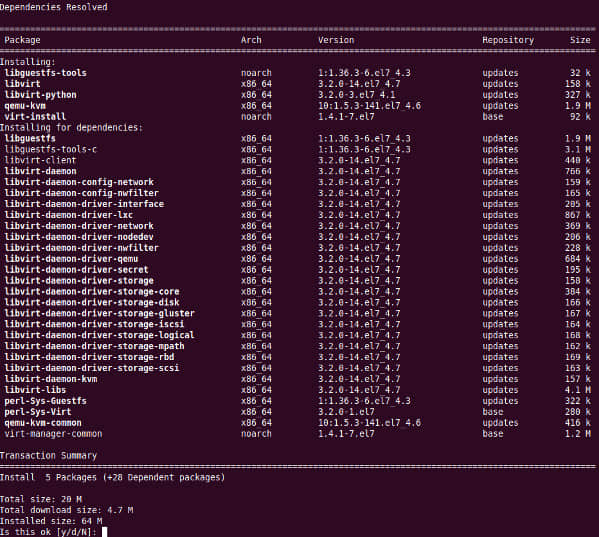Image resolution: width=599 pixels, height=537 pixels.
Task: Click 'libvirt-daemon-driver-storage-rbd' name
Action: coord(89,357)
